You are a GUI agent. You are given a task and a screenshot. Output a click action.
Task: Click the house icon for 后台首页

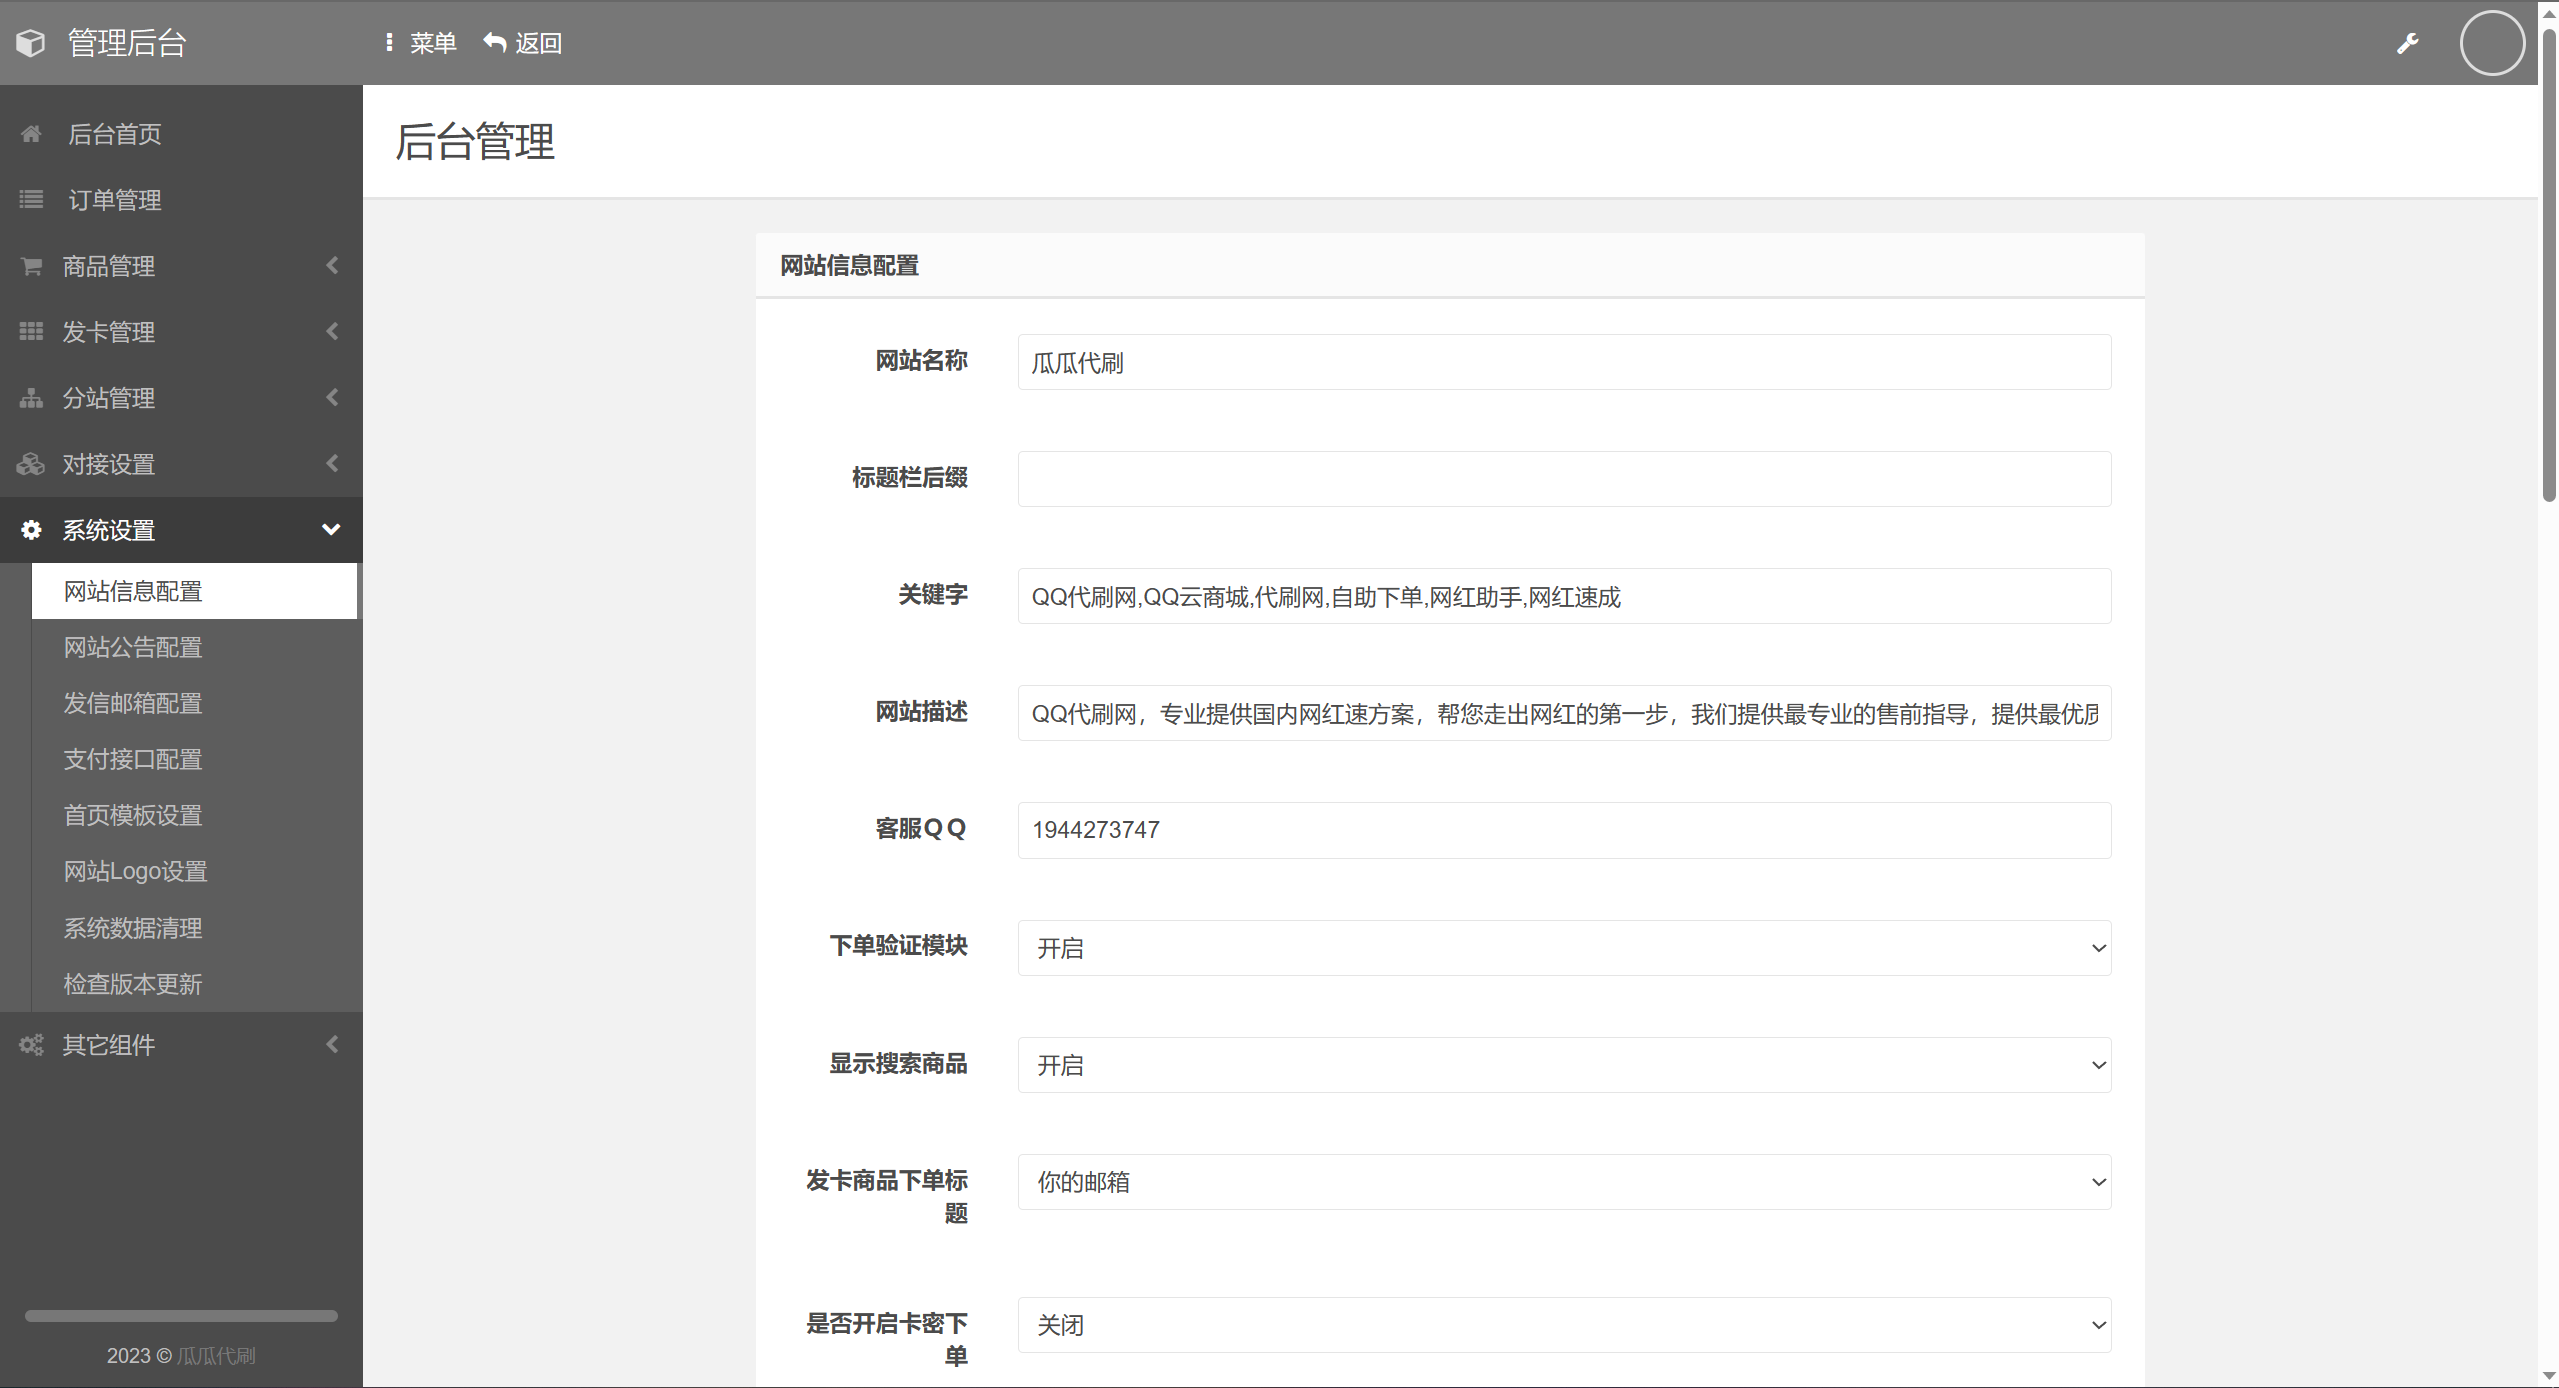click(31, 134)
